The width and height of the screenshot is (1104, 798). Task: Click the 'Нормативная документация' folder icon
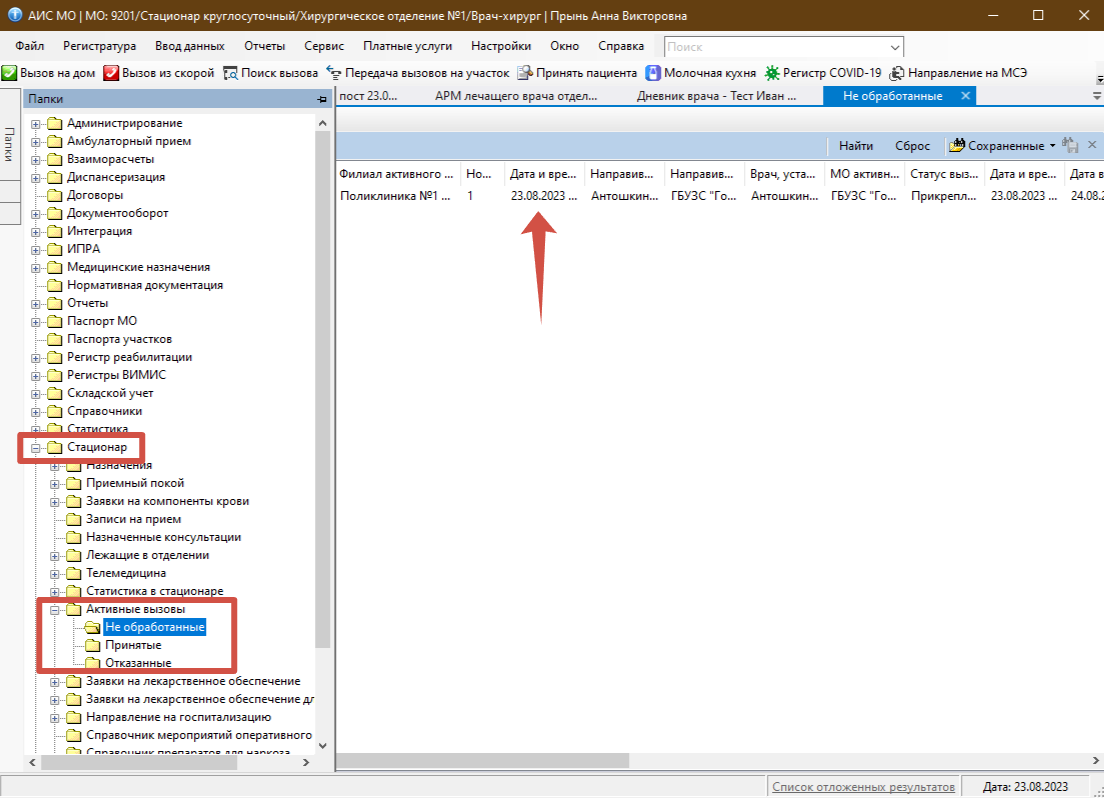click(x=55, y=285)
